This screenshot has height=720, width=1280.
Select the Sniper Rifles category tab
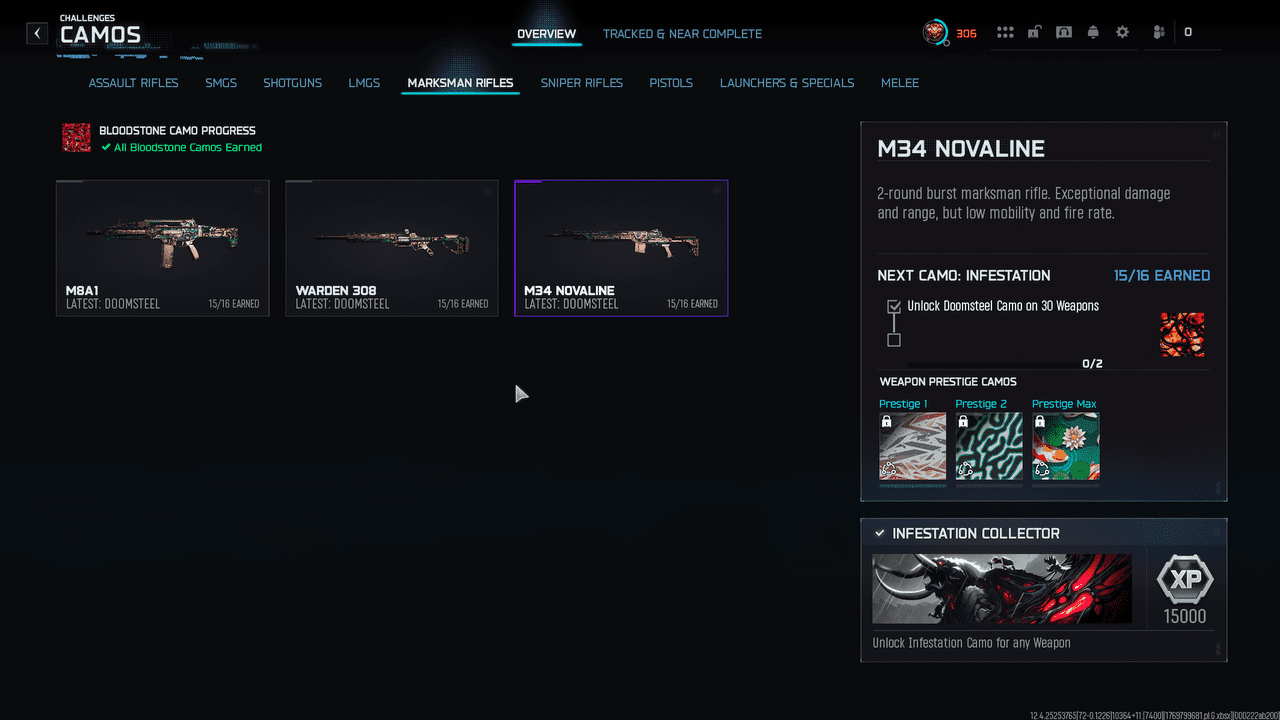pyautogui.click(x=581, y=83)
